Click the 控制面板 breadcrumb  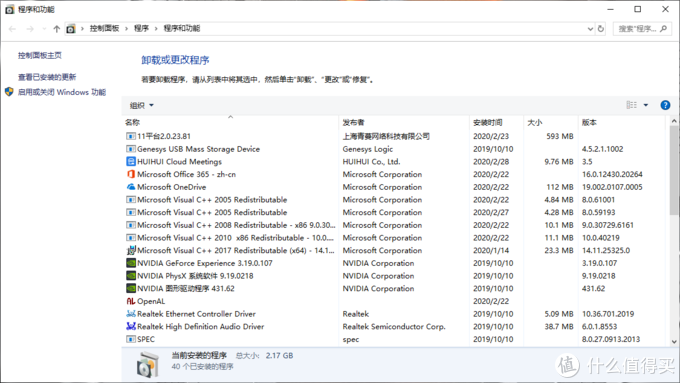pyautogui.click(x=105, y=28)
